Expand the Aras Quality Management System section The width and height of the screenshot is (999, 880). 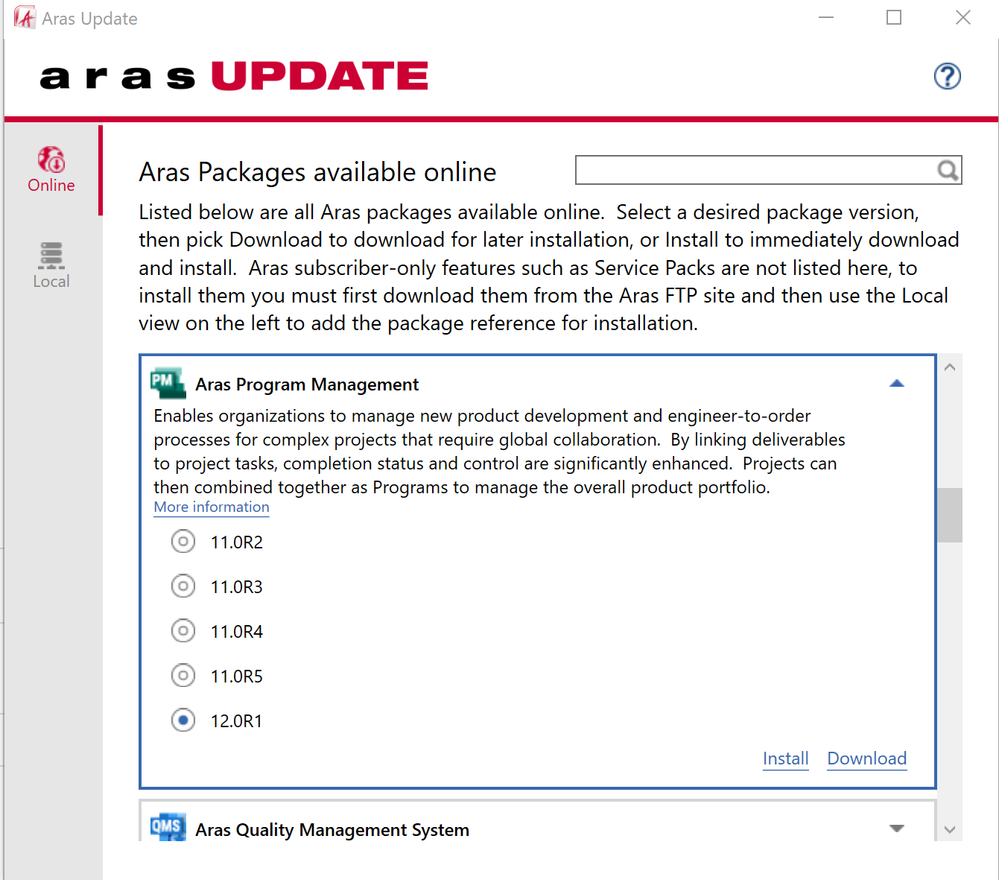pos(896,829)
